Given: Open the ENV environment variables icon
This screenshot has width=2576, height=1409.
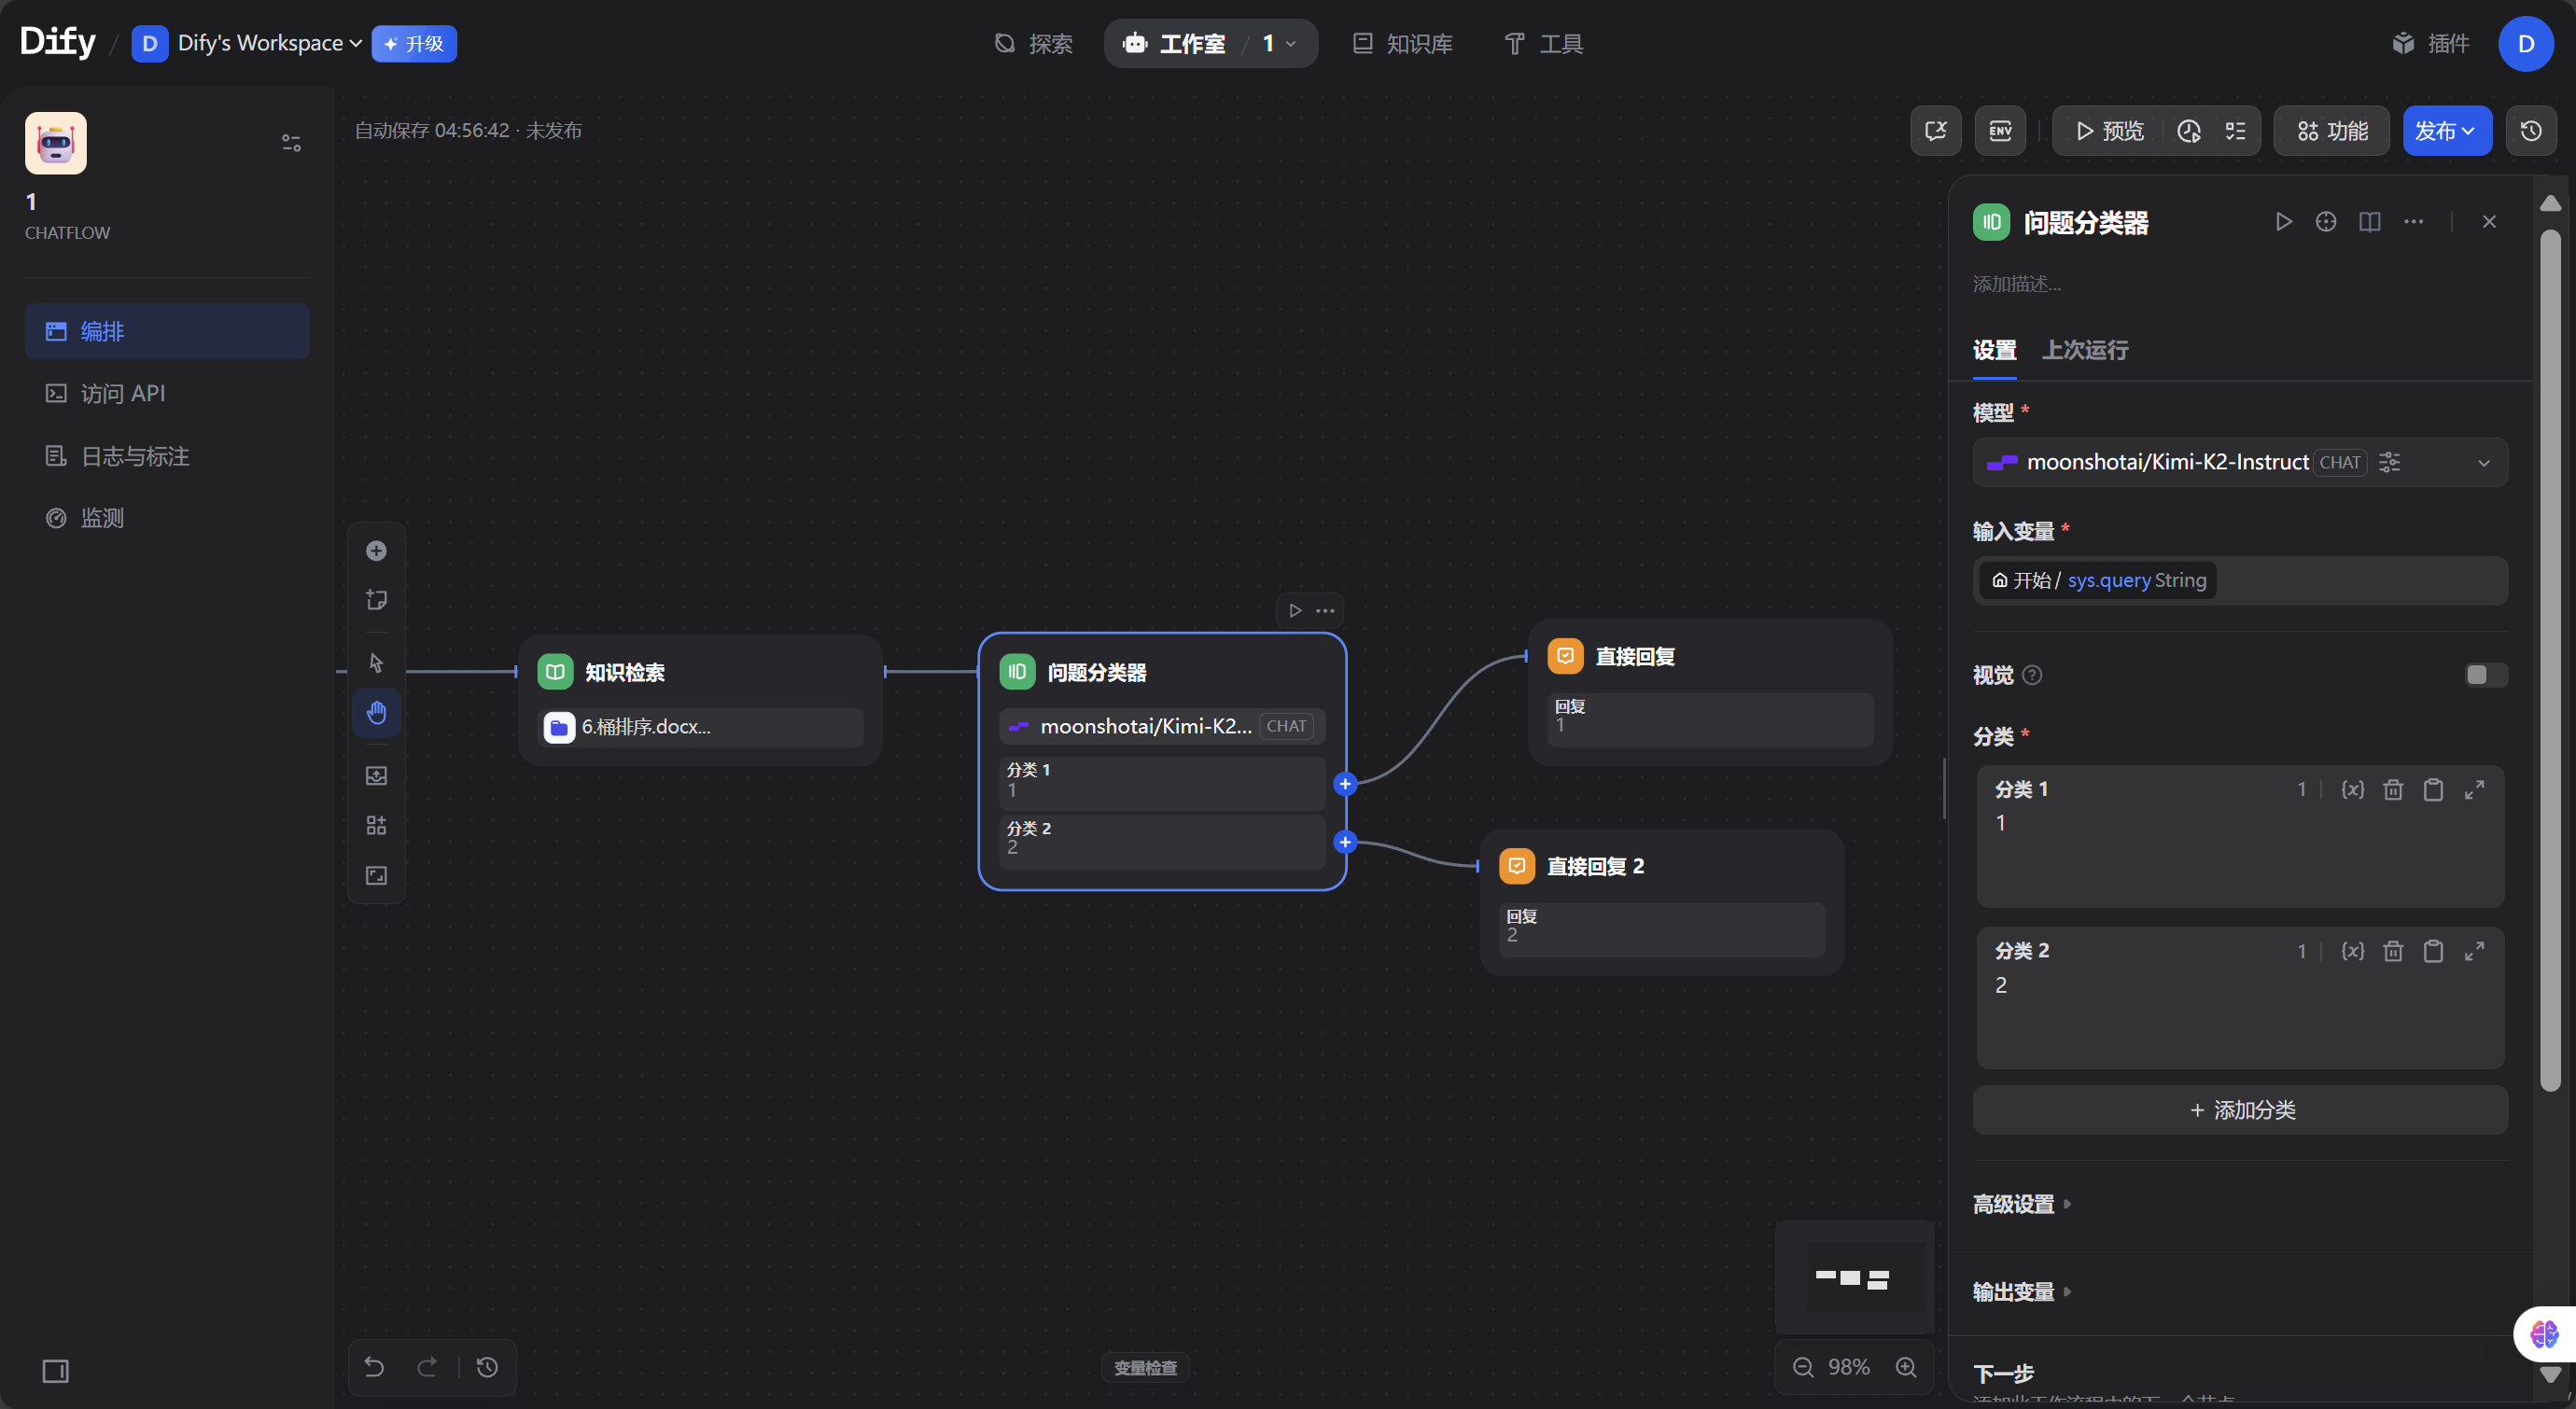Looking at the screenshot, I should pyautogui.click(x=2000, y=131).
